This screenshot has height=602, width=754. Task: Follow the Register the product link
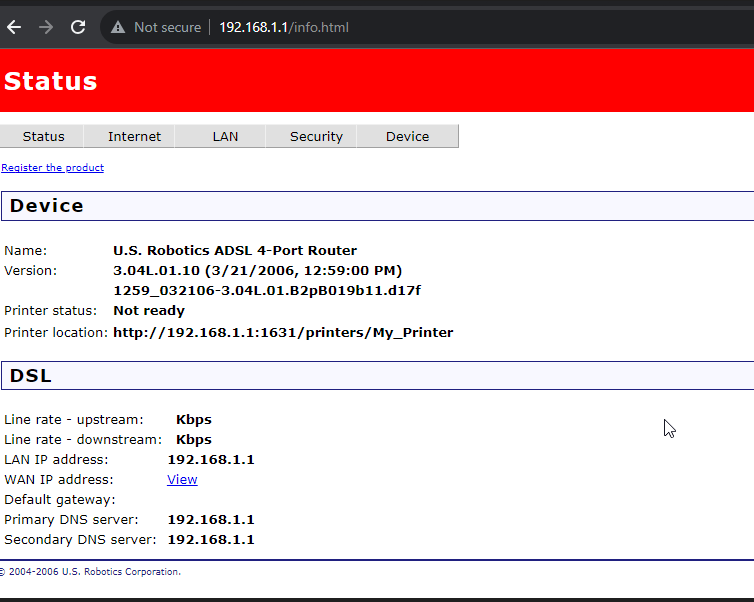coord(52,167)
